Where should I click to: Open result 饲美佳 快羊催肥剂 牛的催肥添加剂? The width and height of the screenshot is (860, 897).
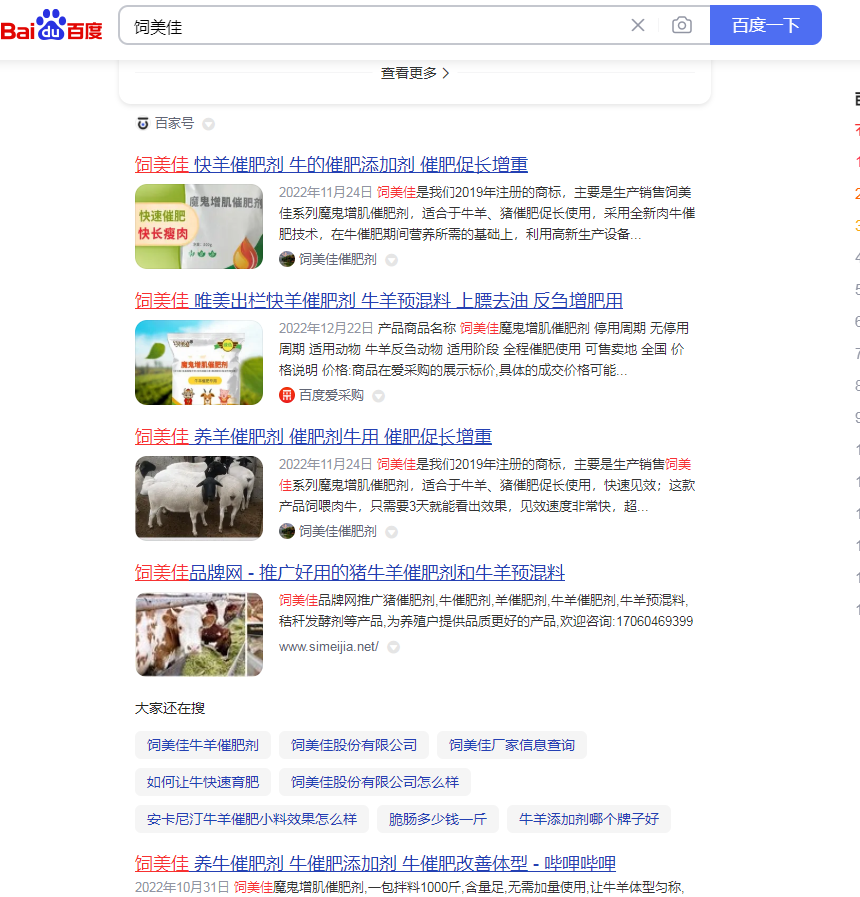(331, 165)
